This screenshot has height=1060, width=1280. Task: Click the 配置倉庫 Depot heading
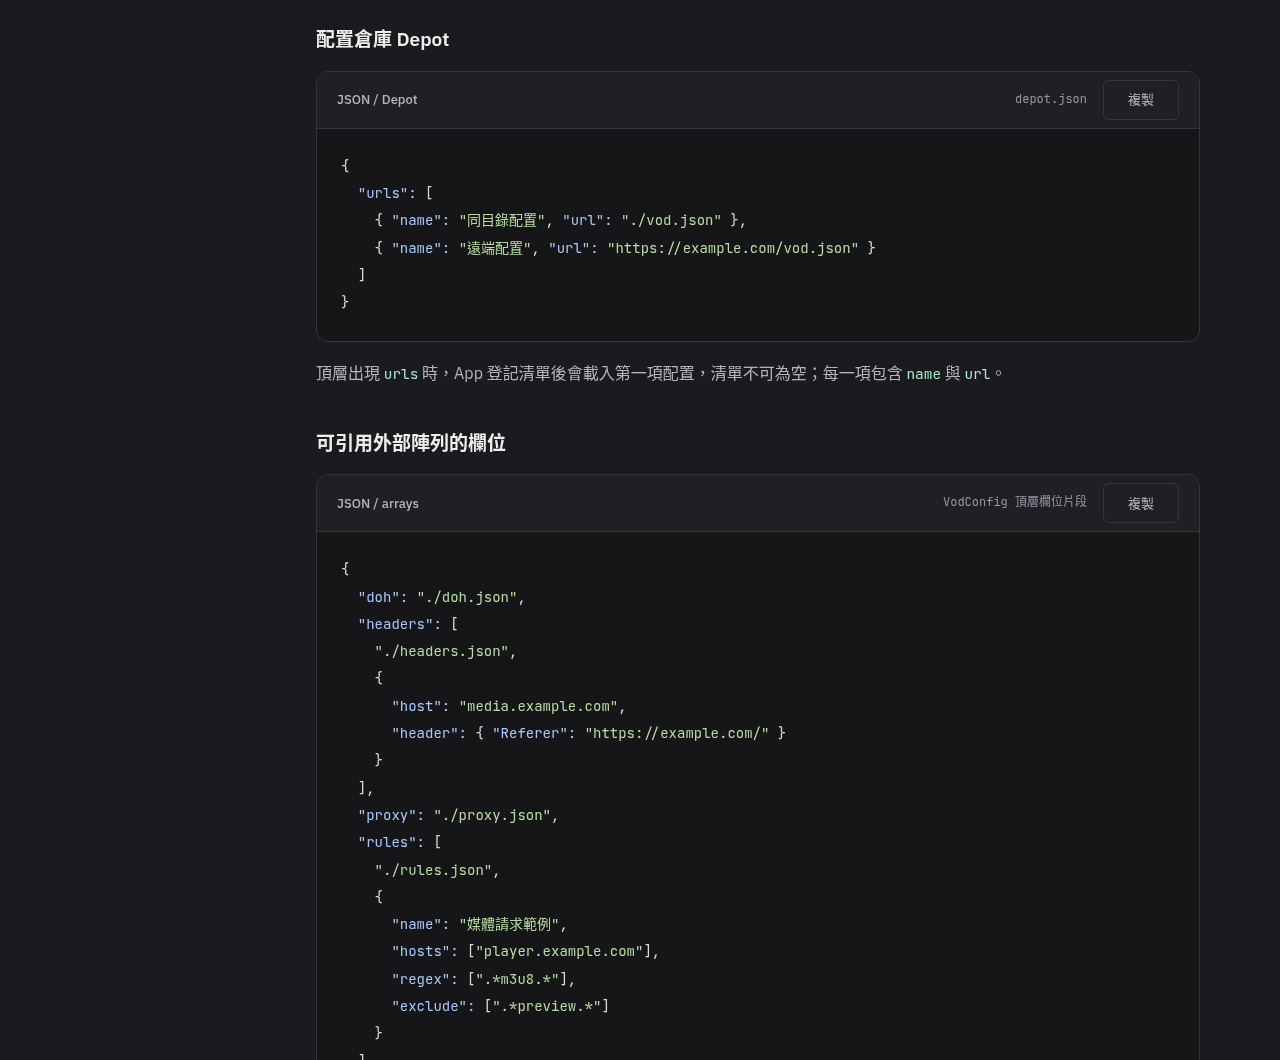(x=382, y=40)
